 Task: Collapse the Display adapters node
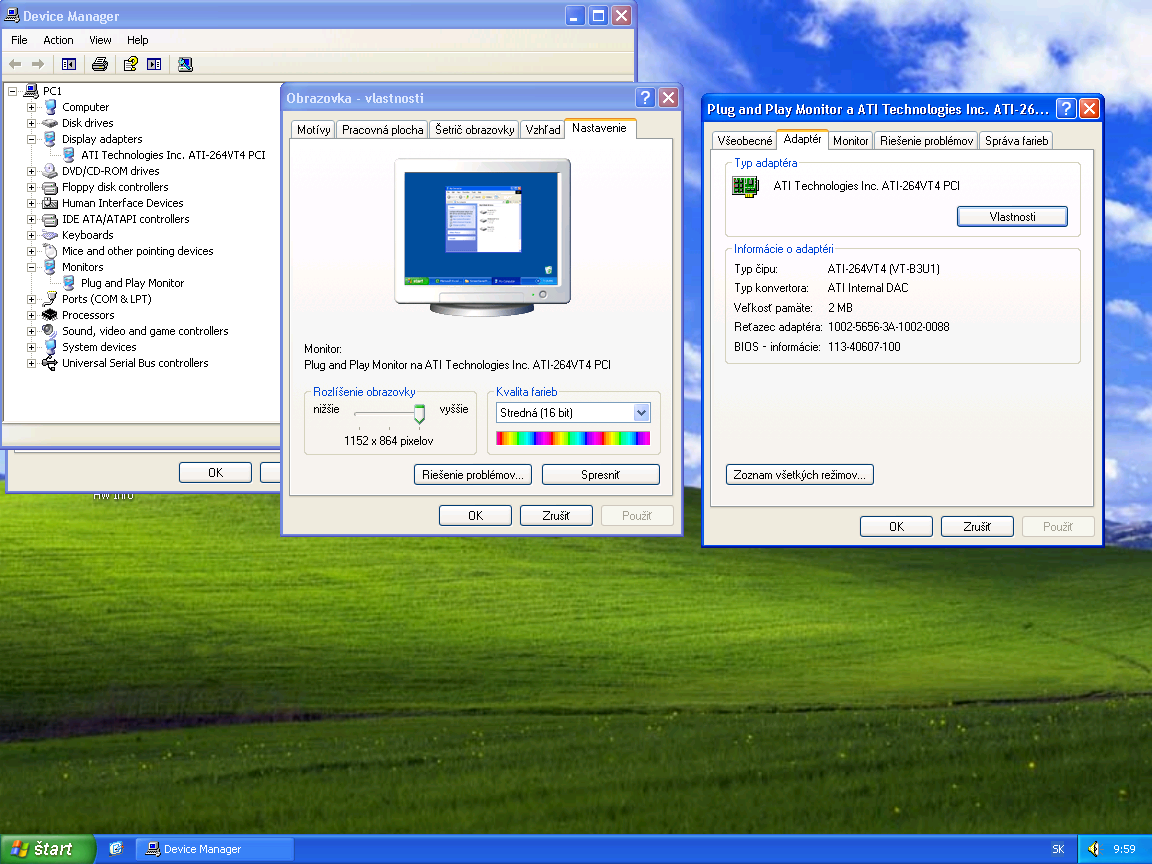tap(32, 139)
